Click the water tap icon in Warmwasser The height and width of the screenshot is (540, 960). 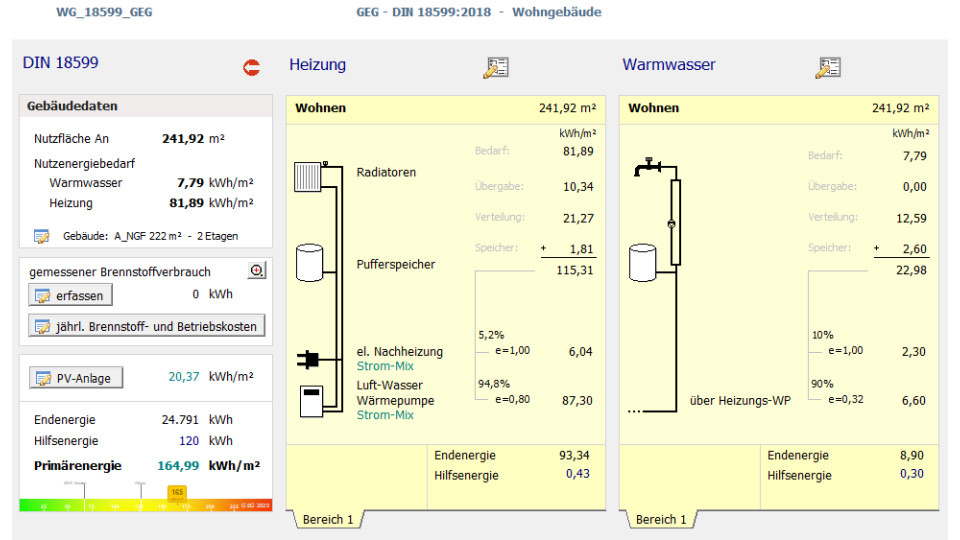(x=647, y=167)
